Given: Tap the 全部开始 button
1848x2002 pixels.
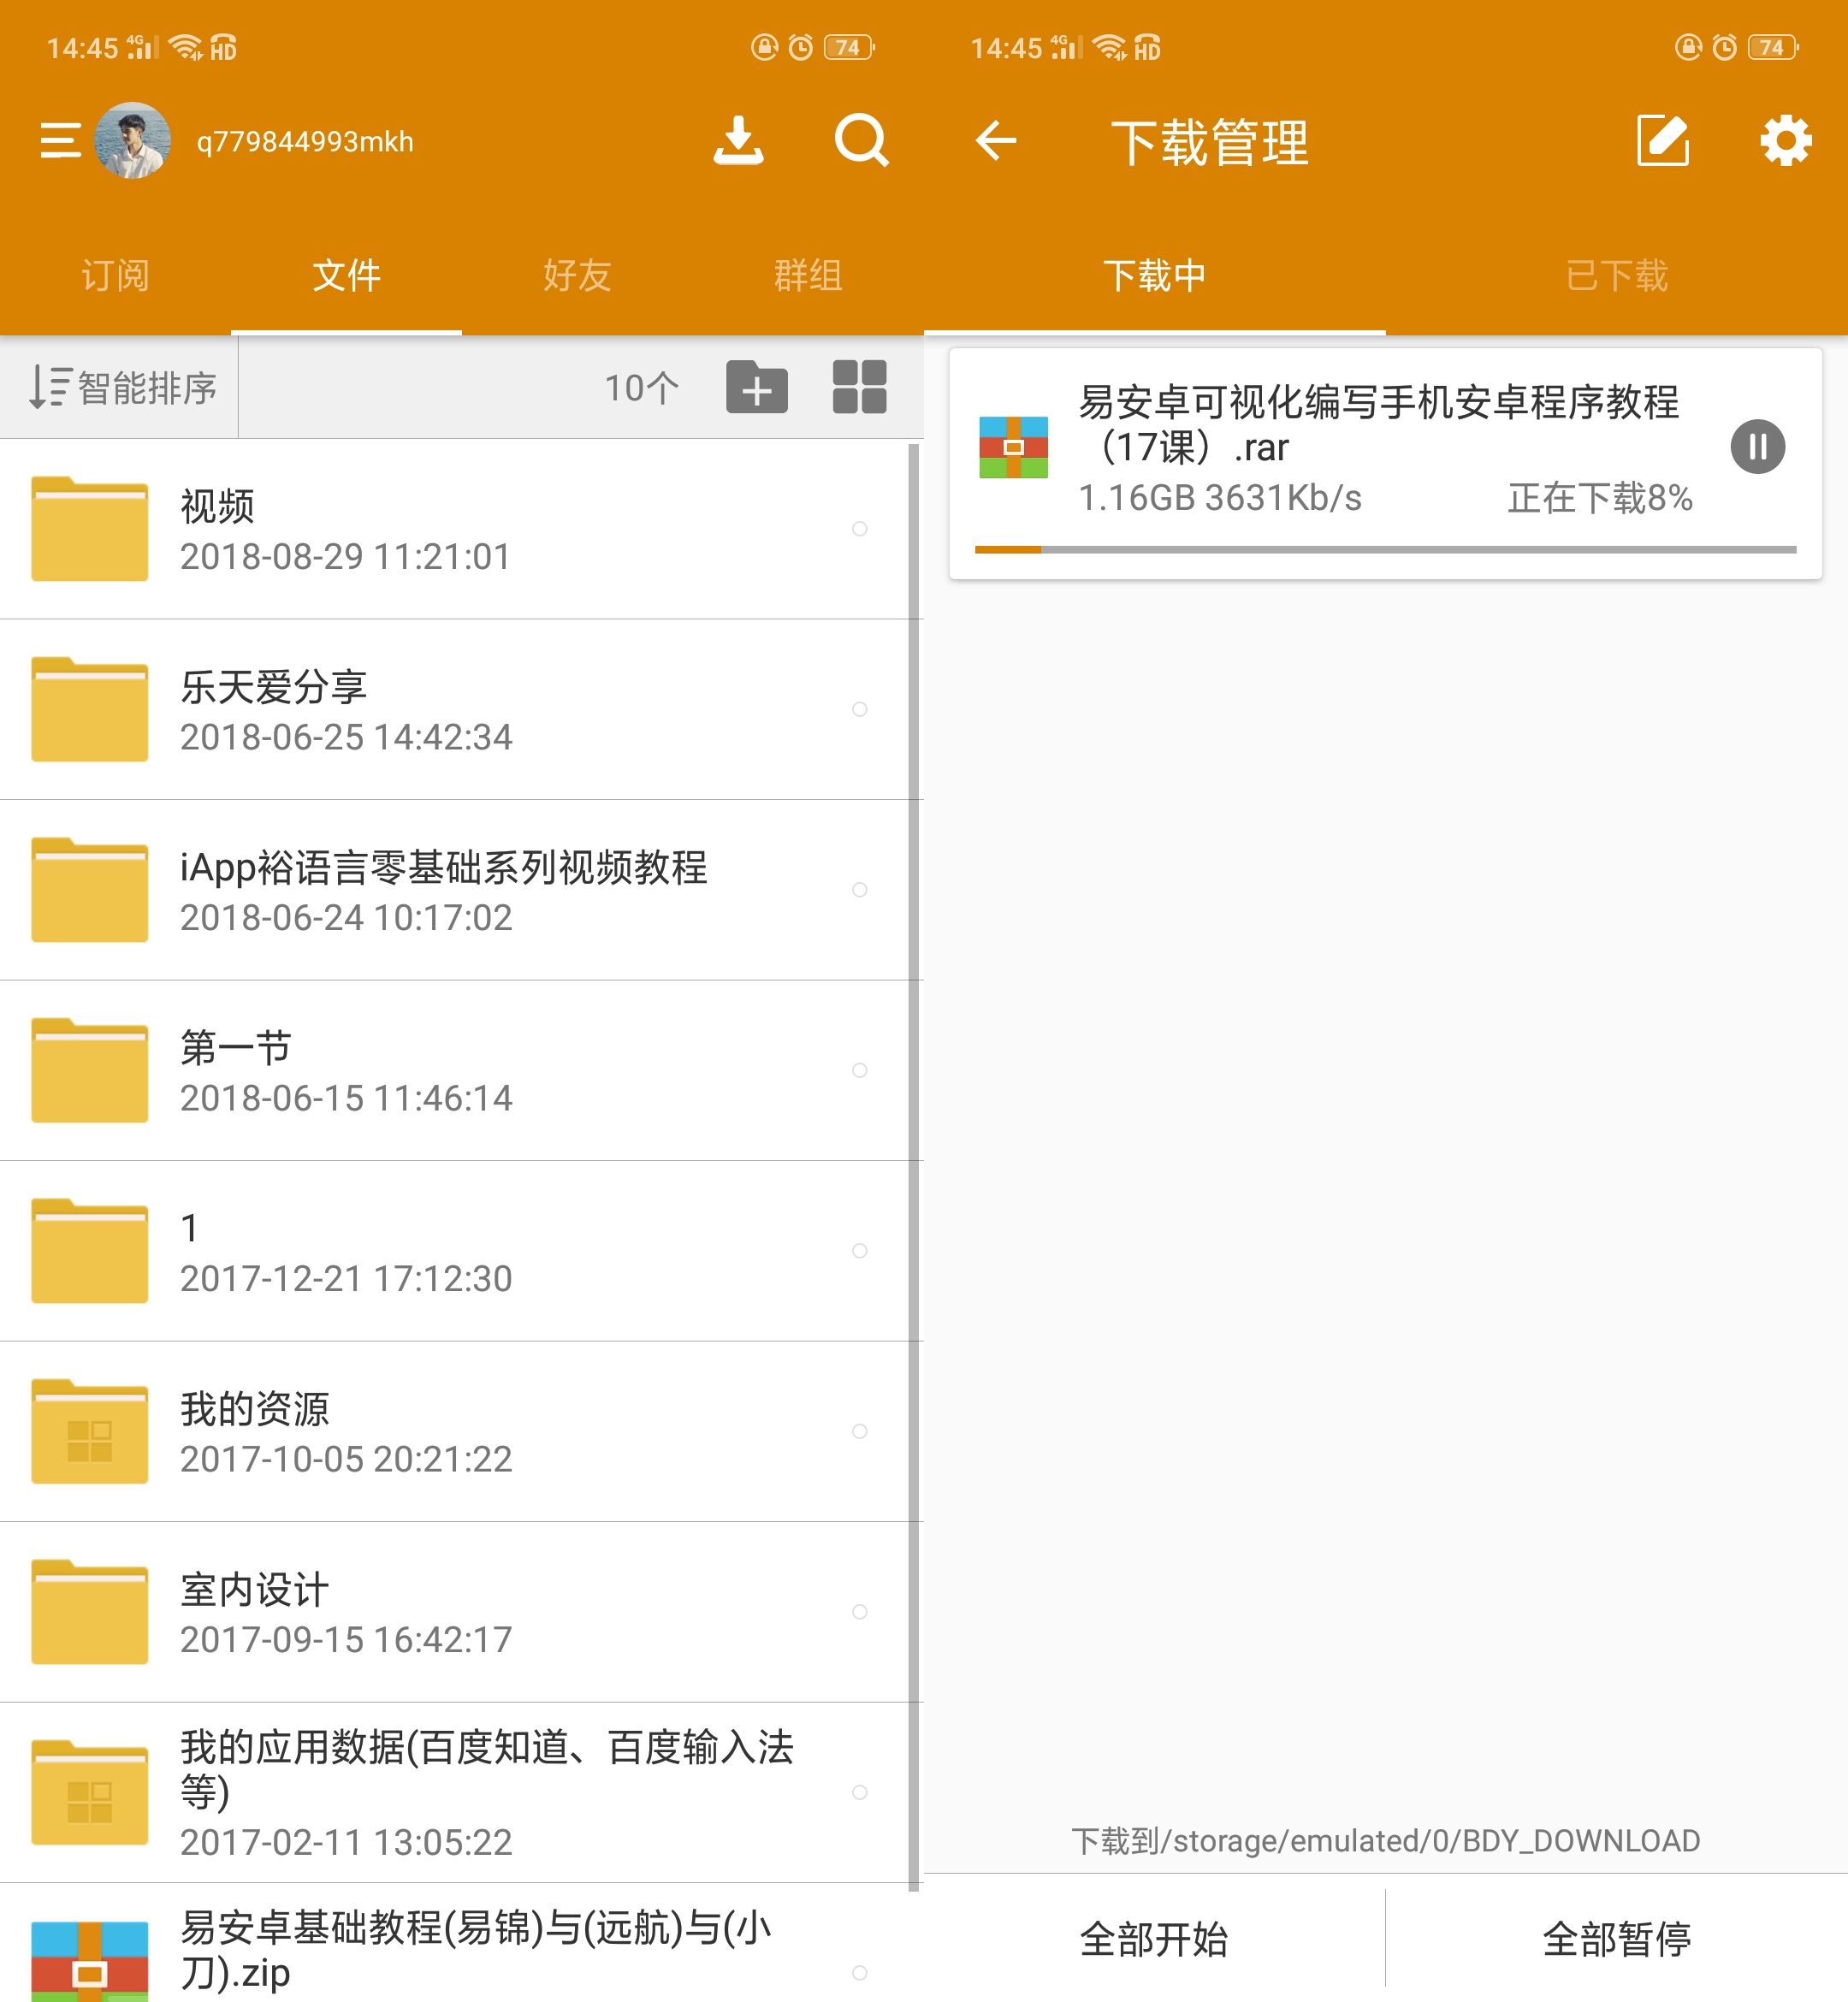Looking at the screenshot, I should [x=1156, y=1938].
